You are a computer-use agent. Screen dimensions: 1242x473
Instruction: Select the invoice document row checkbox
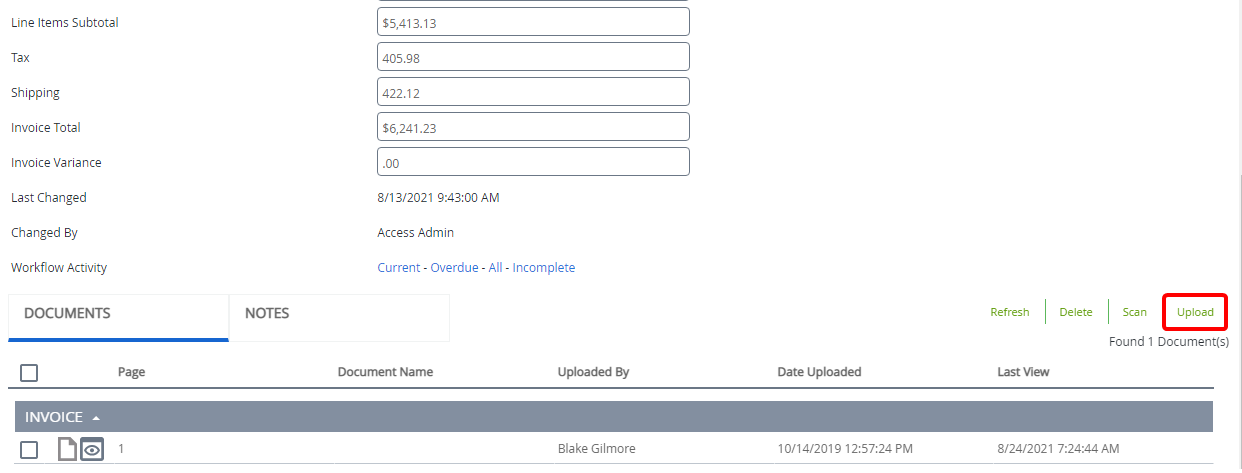[x=29, y=450]
